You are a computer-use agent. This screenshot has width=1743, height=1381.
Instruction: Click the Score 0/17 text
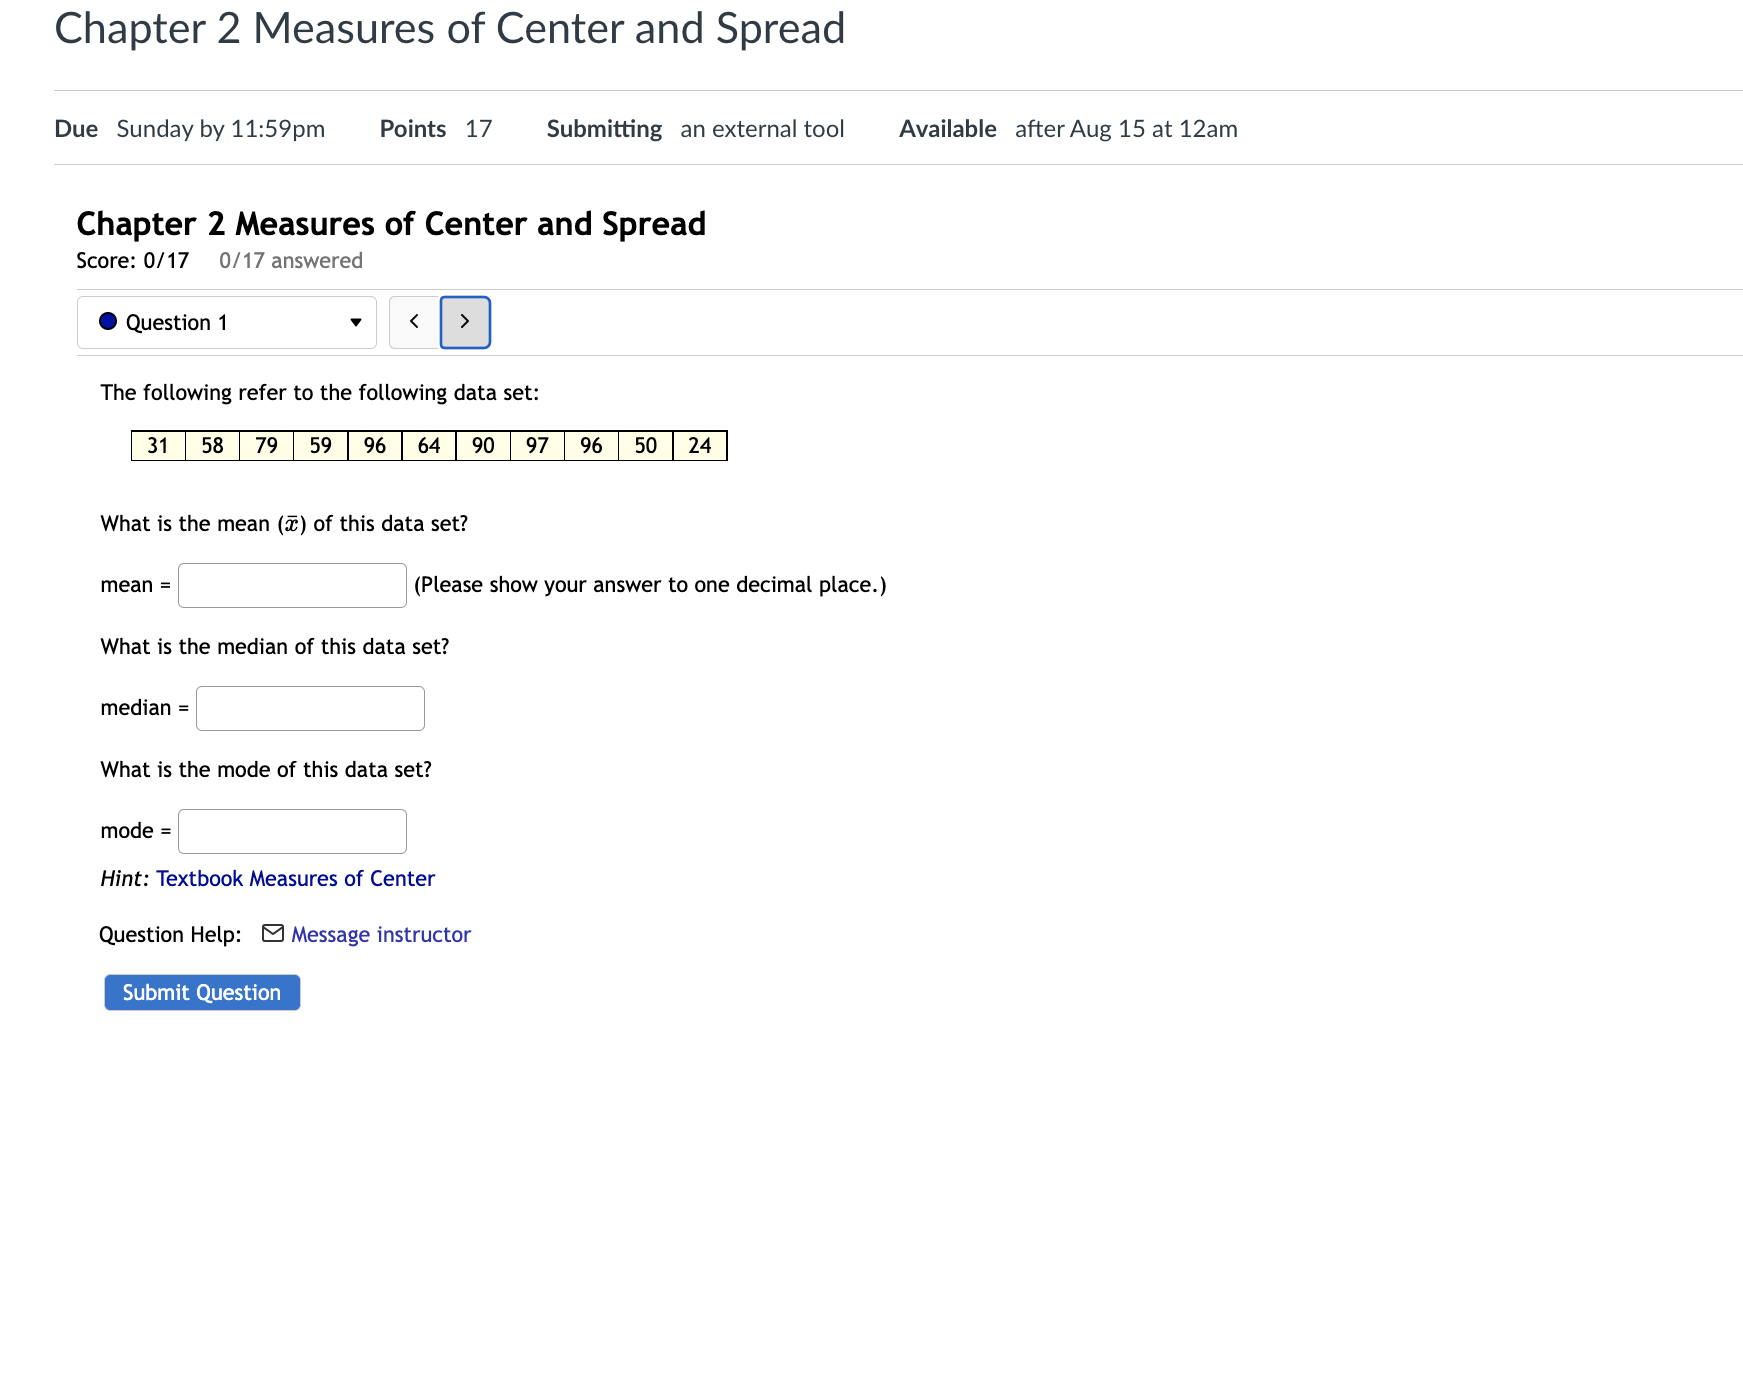(x=131, y=260)
